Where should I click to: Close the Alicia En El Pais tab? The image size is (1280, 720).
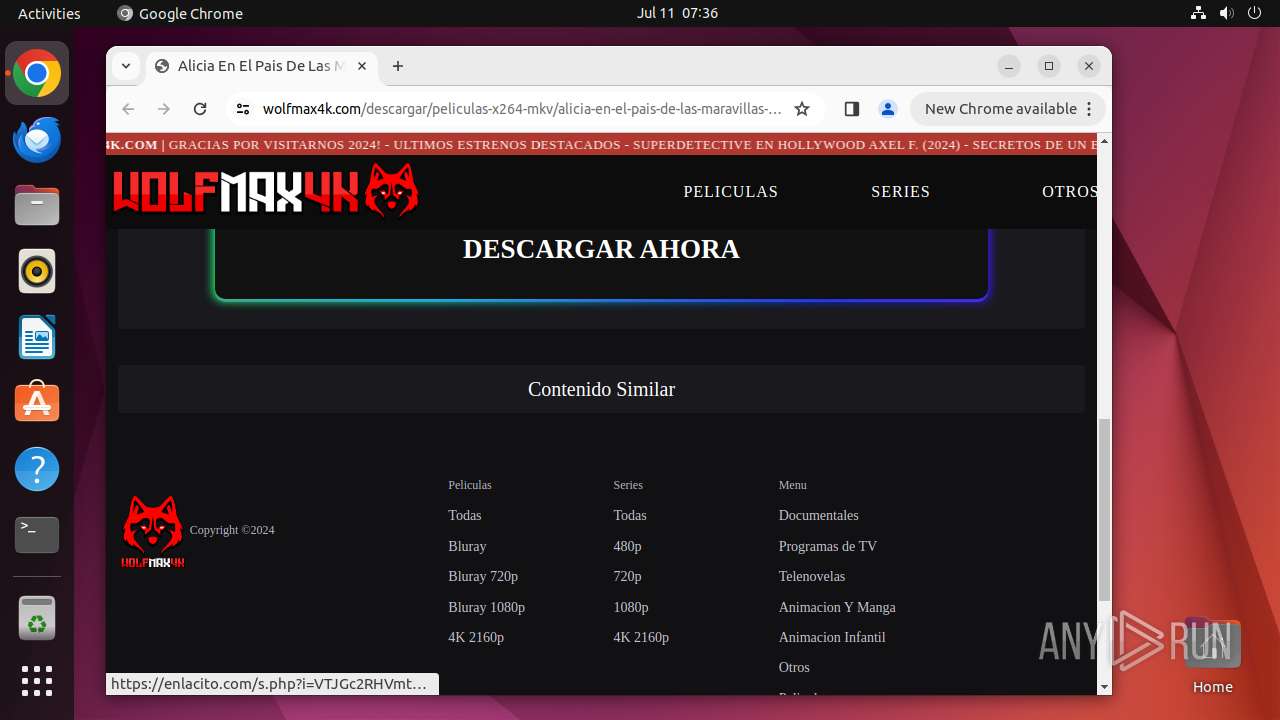pos(362,66)
